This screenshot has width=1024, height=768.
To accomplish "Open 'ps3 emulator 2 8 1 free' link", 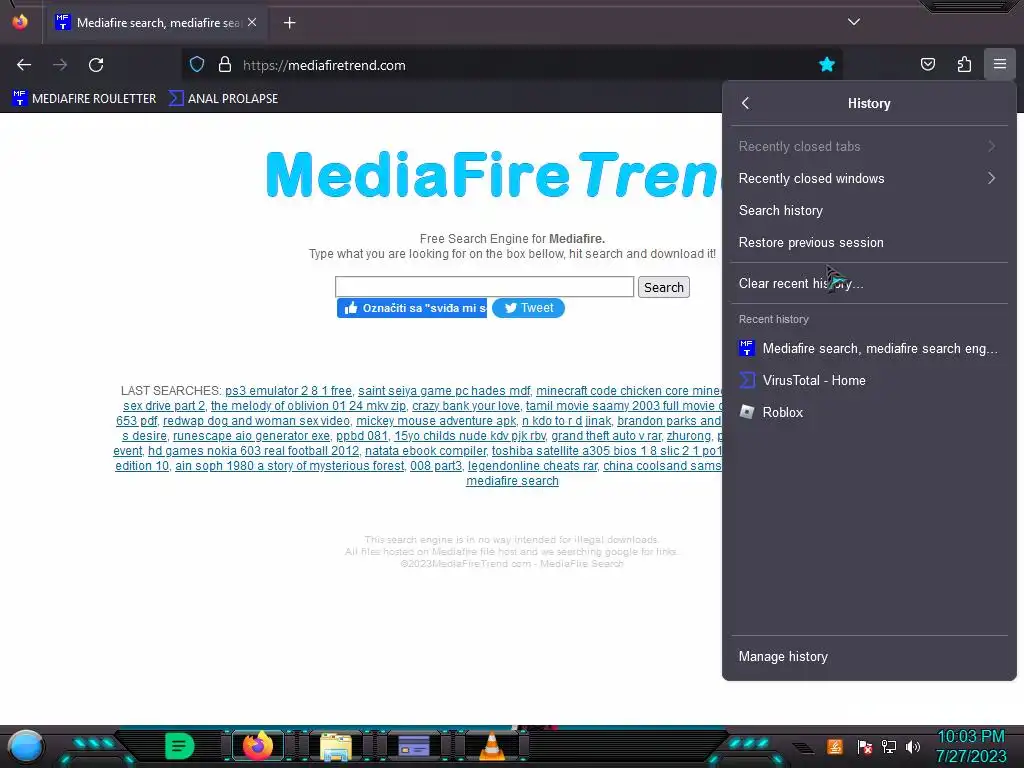I will pos(288,391).
